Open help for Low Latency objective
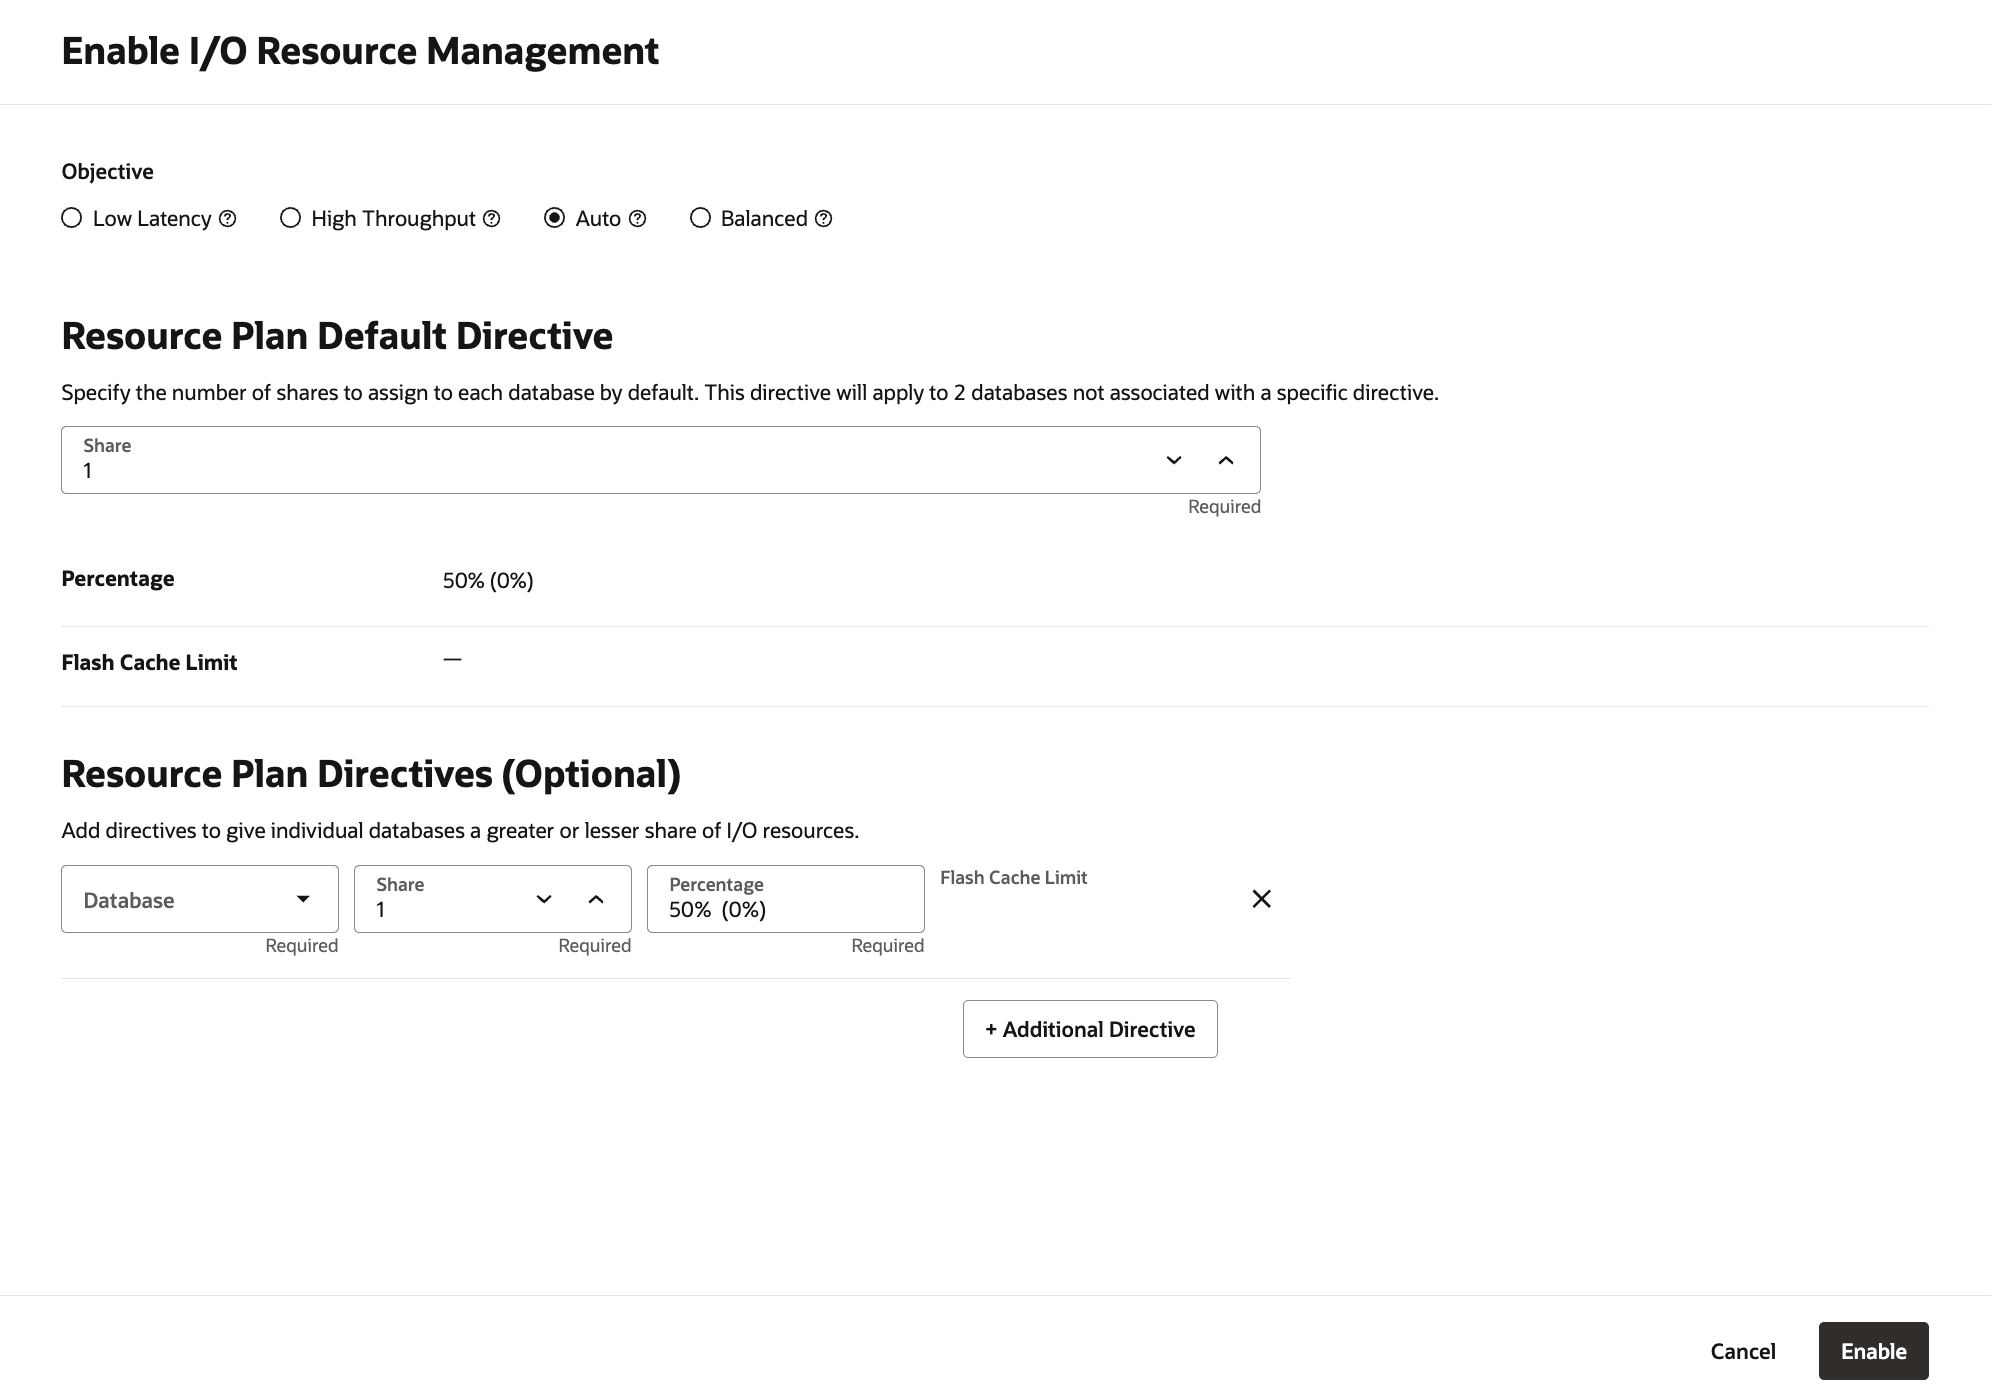The width and height of the screenshot is (1992, 1386). click(229, 218)
